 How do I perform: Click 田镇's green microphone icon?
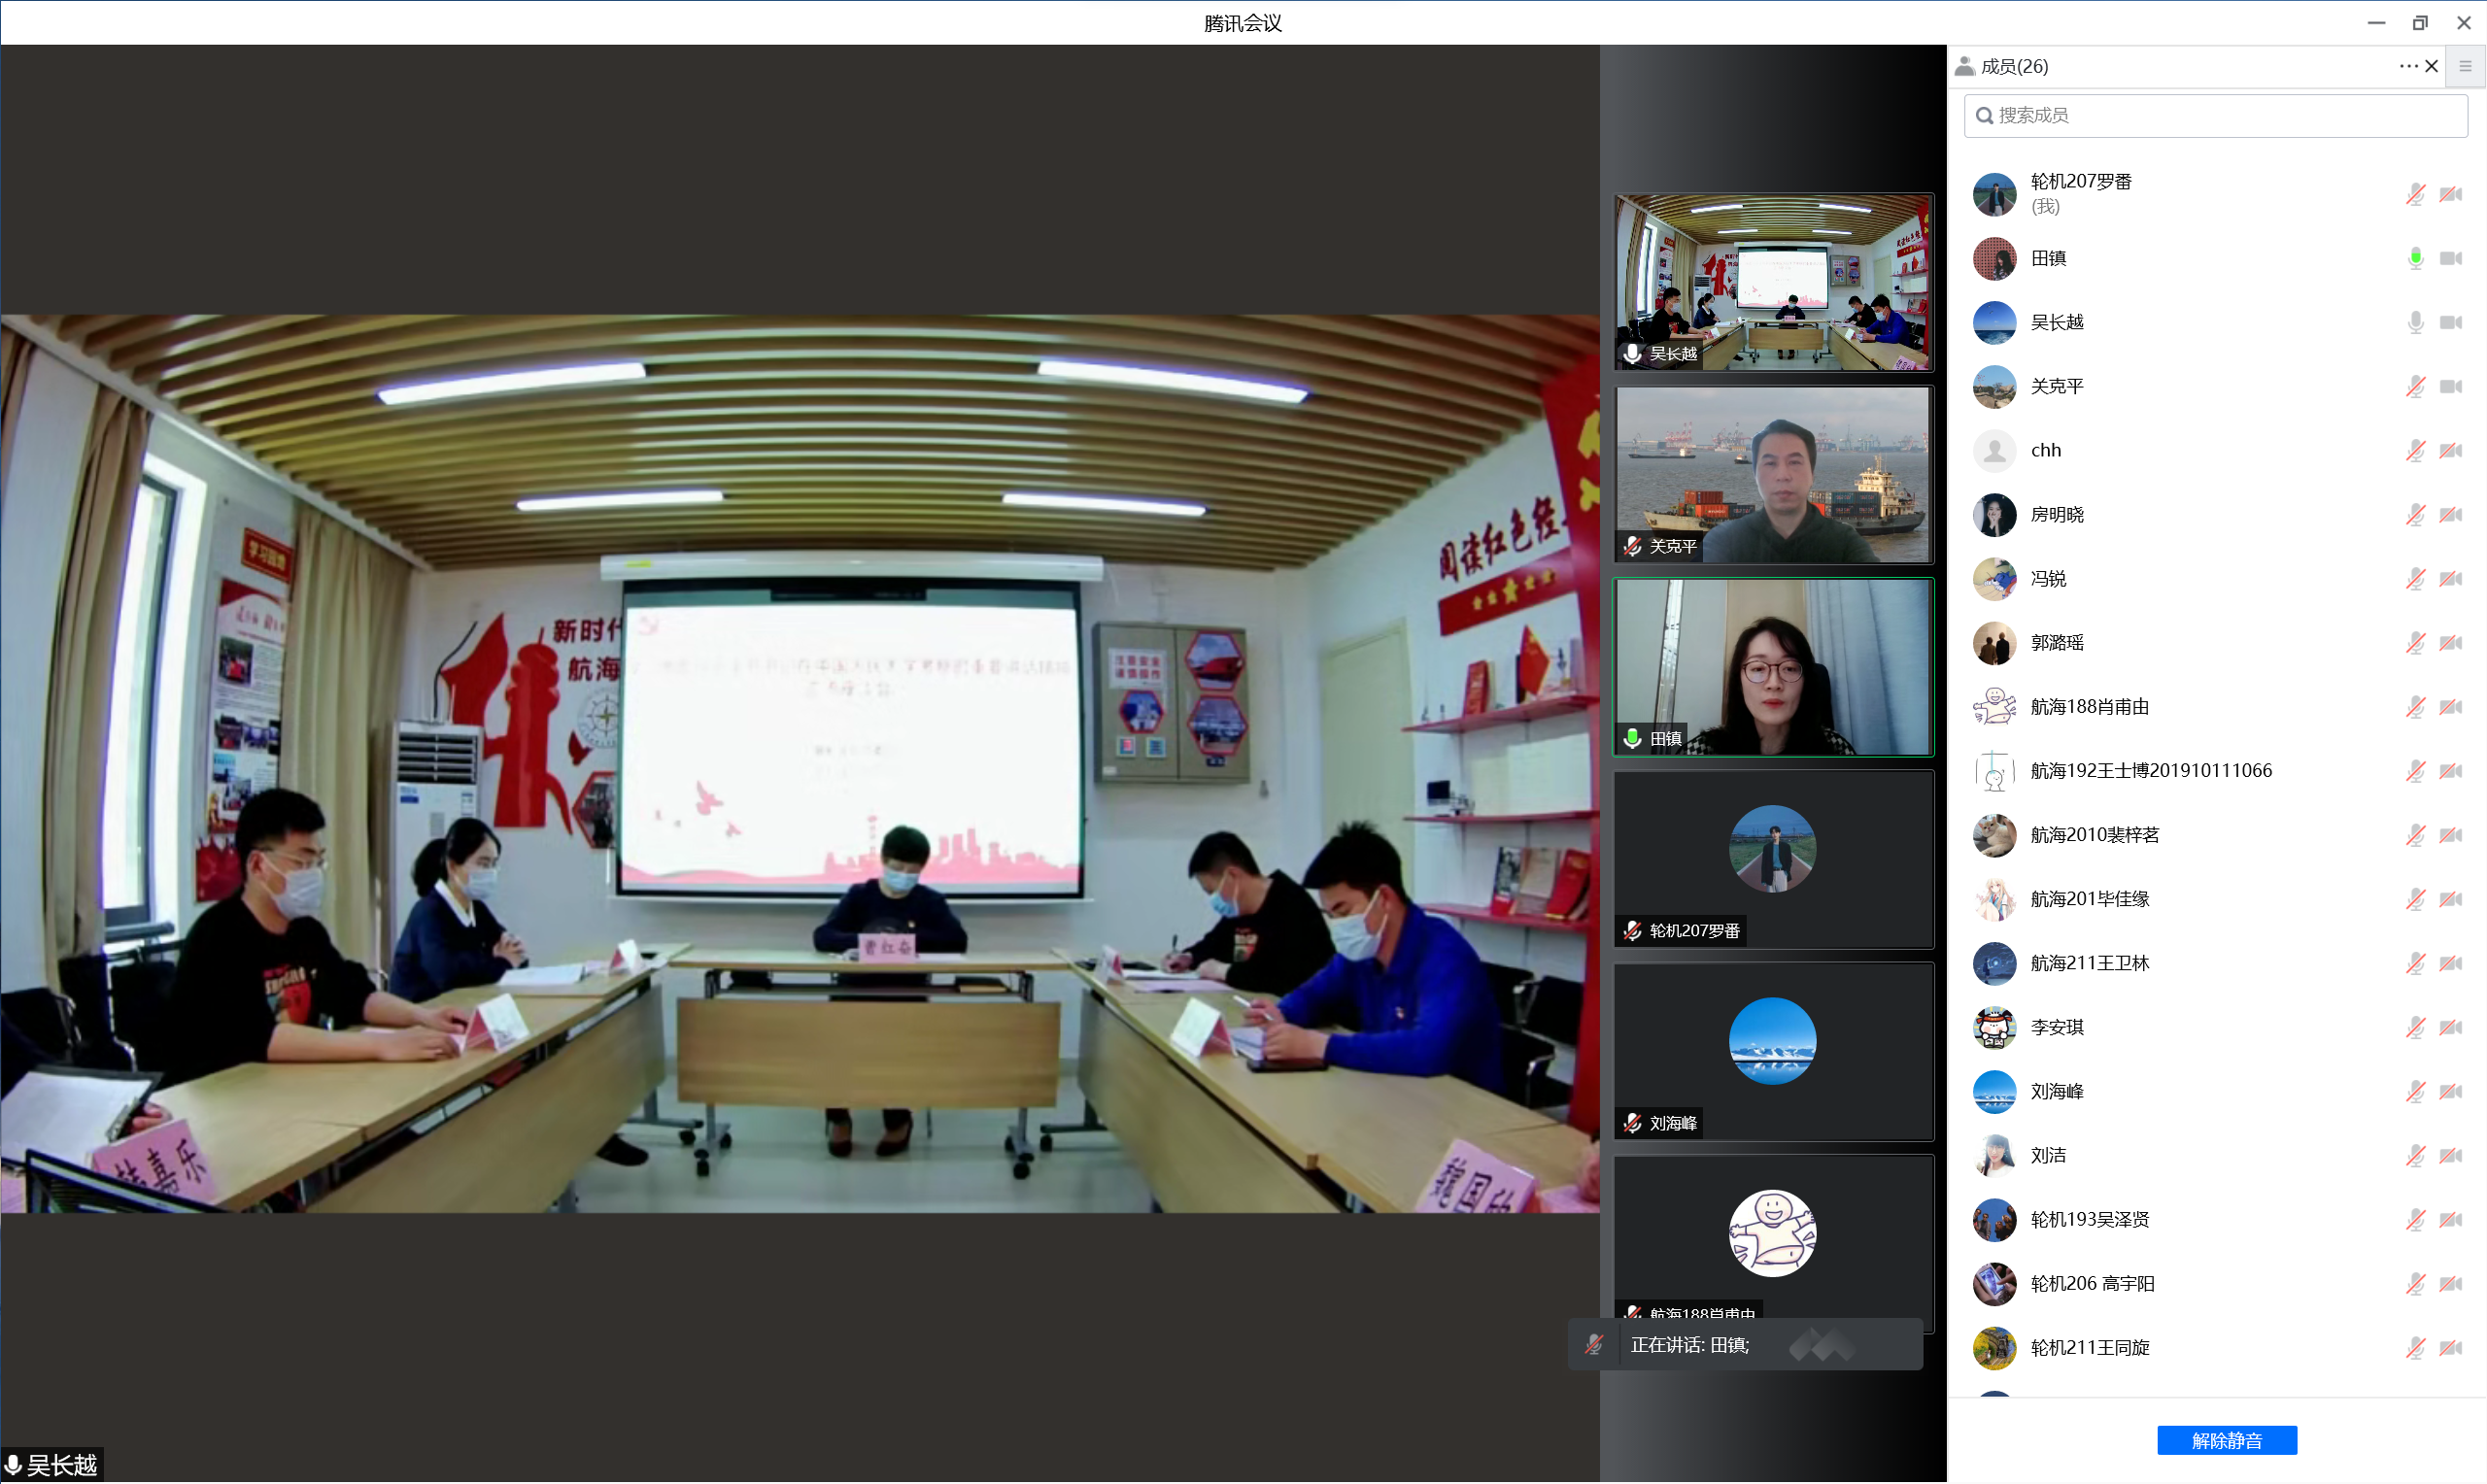pyautogui.click(x=2414, y=258)
